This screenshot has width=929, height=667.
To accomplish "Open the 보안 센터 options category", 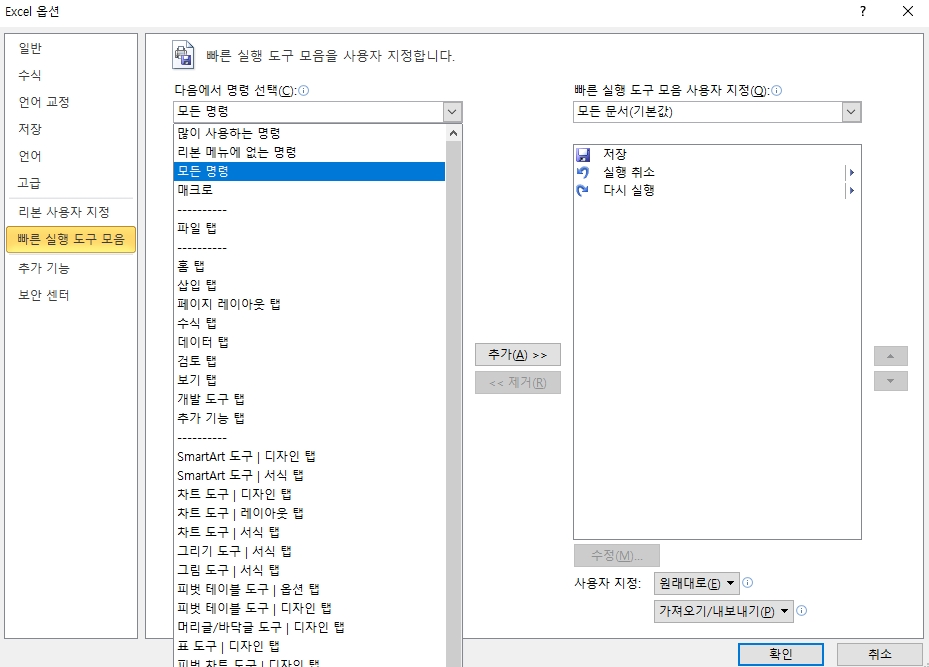I will 71,295.
